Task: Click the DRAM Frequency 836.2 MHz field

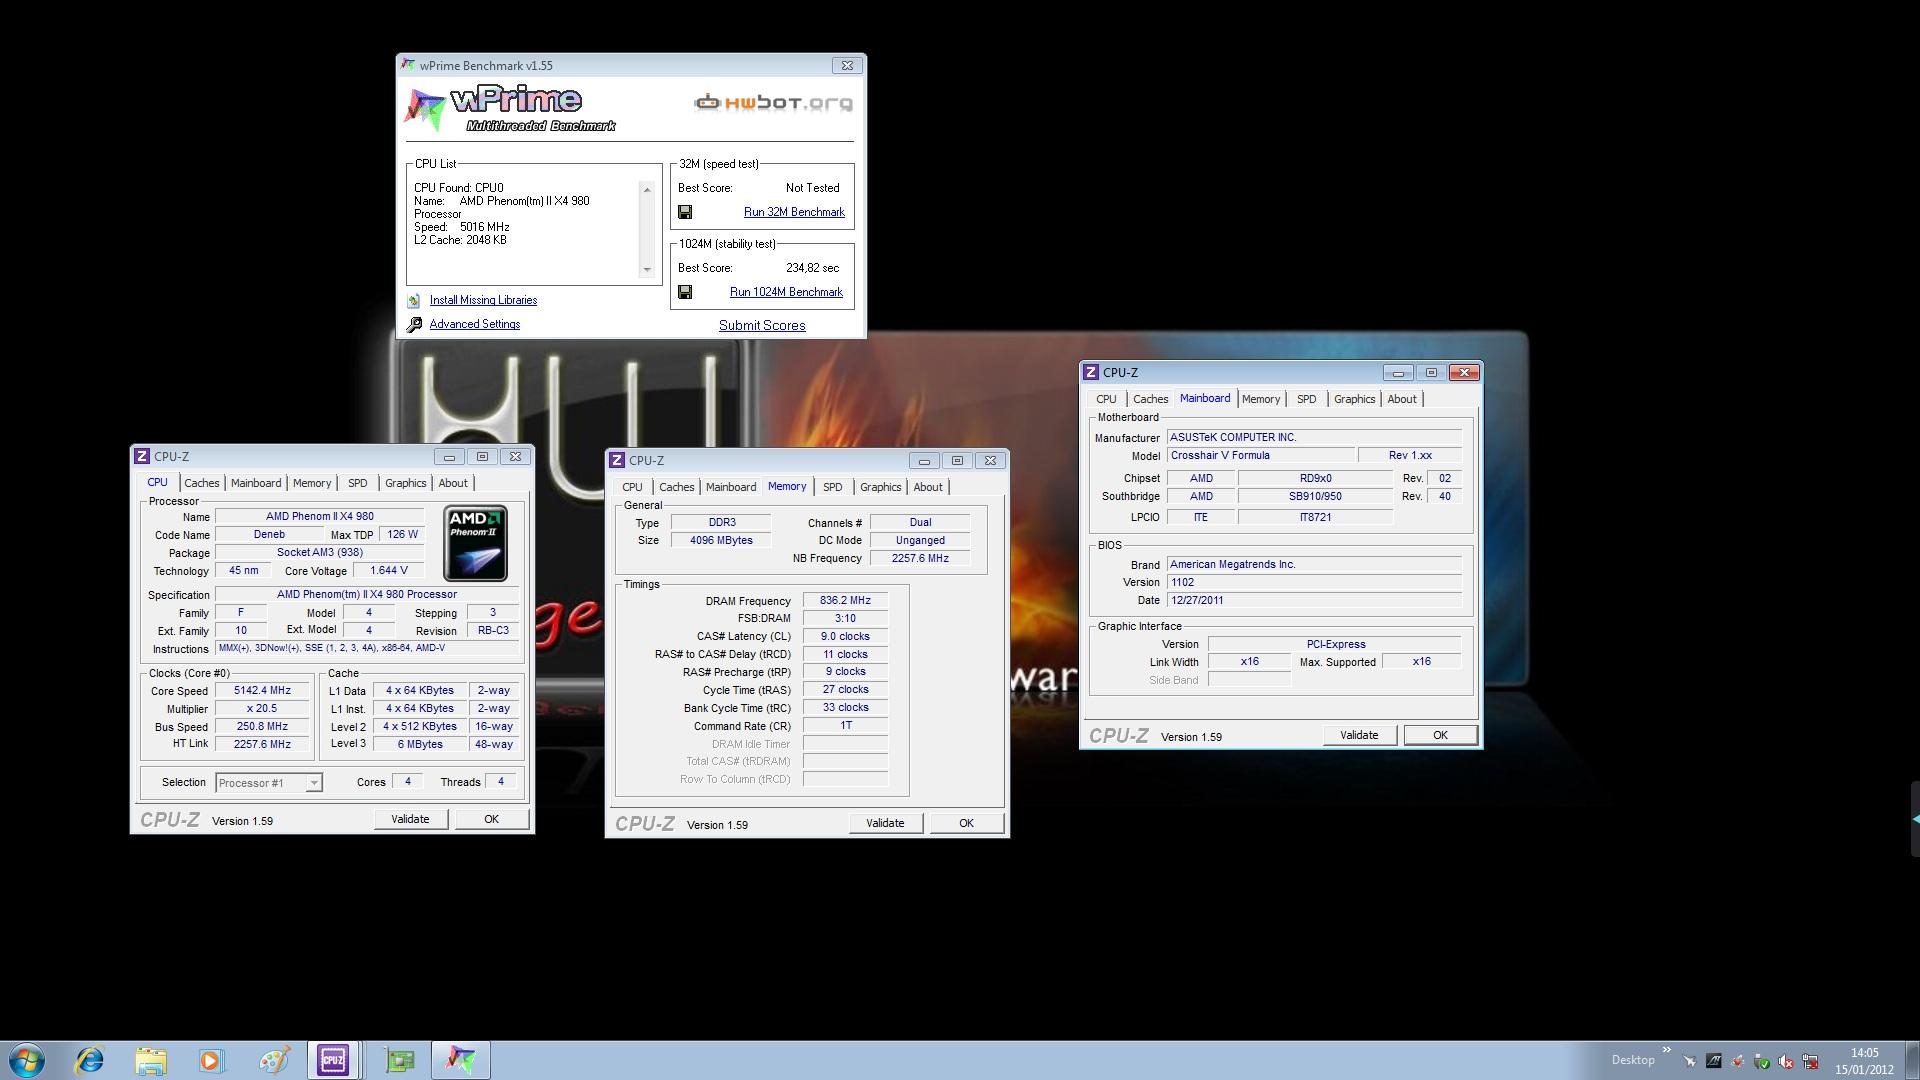Action: (x=845, y=600)
